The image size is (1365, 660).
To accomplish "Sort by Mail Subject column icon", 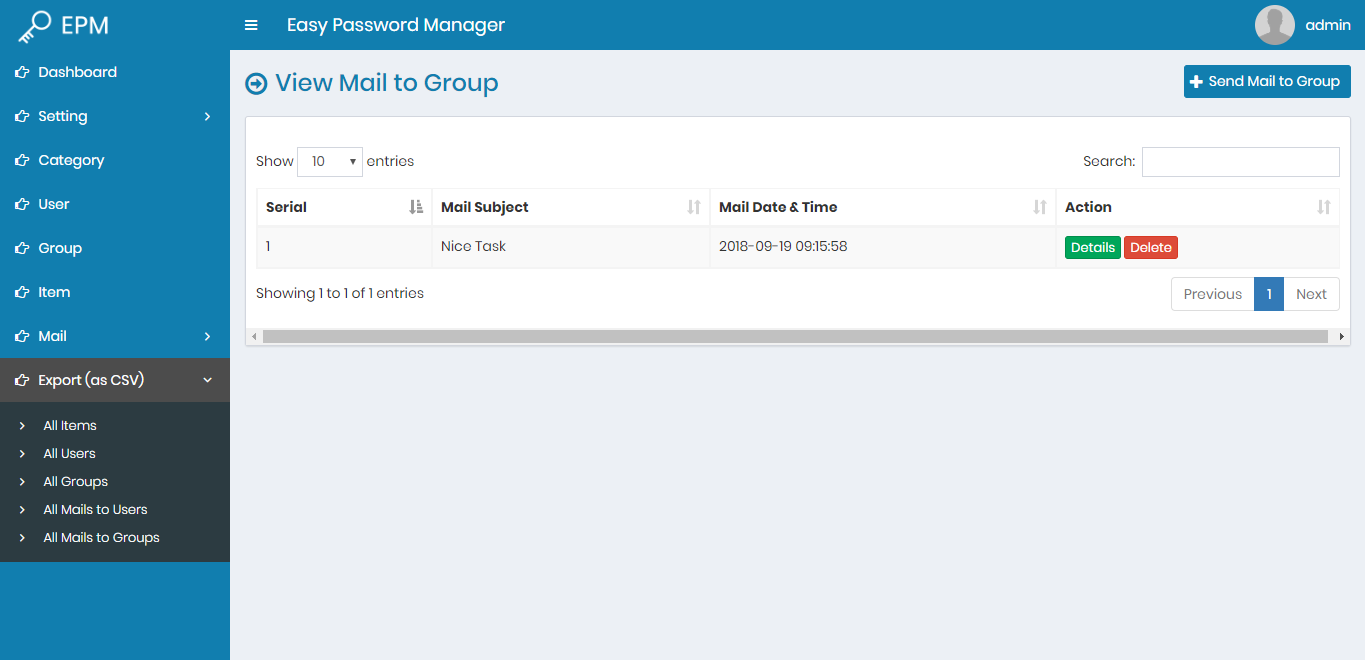I will (x=694, y=207).
